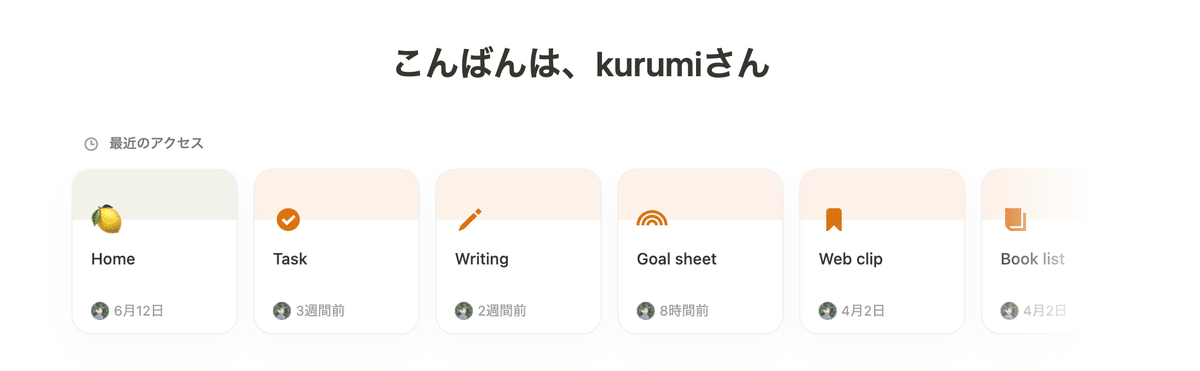Click the orange checkmark Task icon
1200x371 pixels.
[x=288, y=219]
